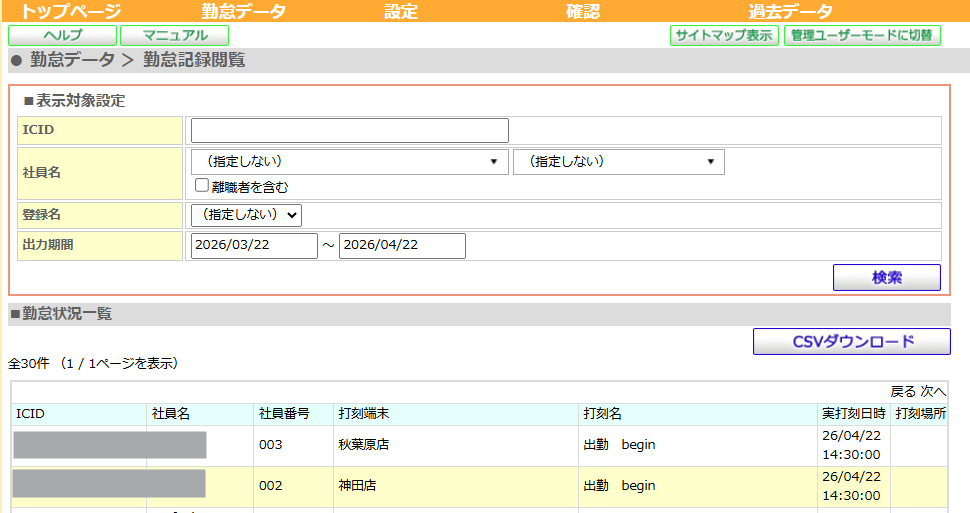Show the sitemap with サイトマップ表示
Viewport: 970px width, 513px height.
click(x=724, y=36)
